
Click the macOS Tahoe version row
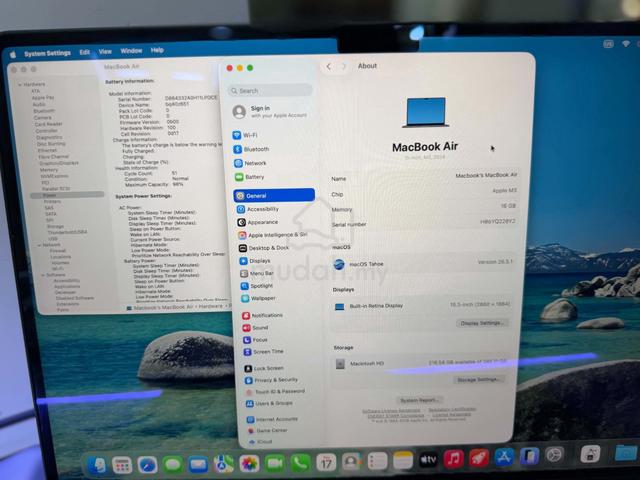pyautogui.click(x=423, y=263)
